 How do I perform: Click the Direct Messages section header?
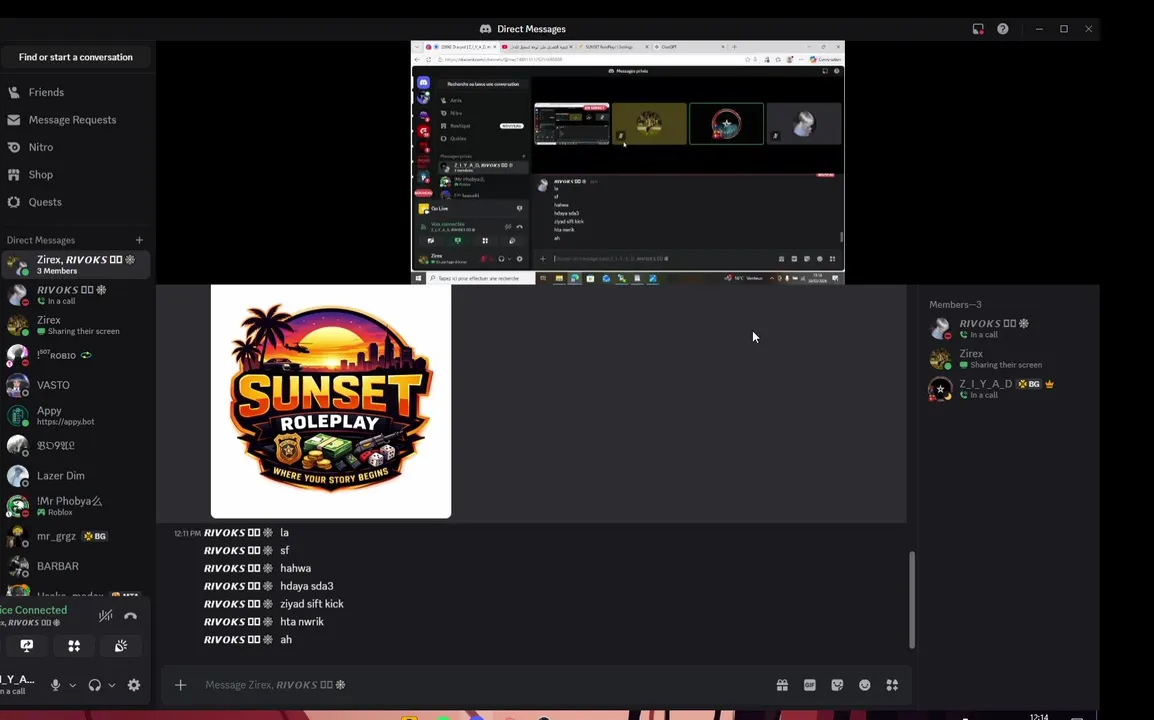[x=40, y=240]
